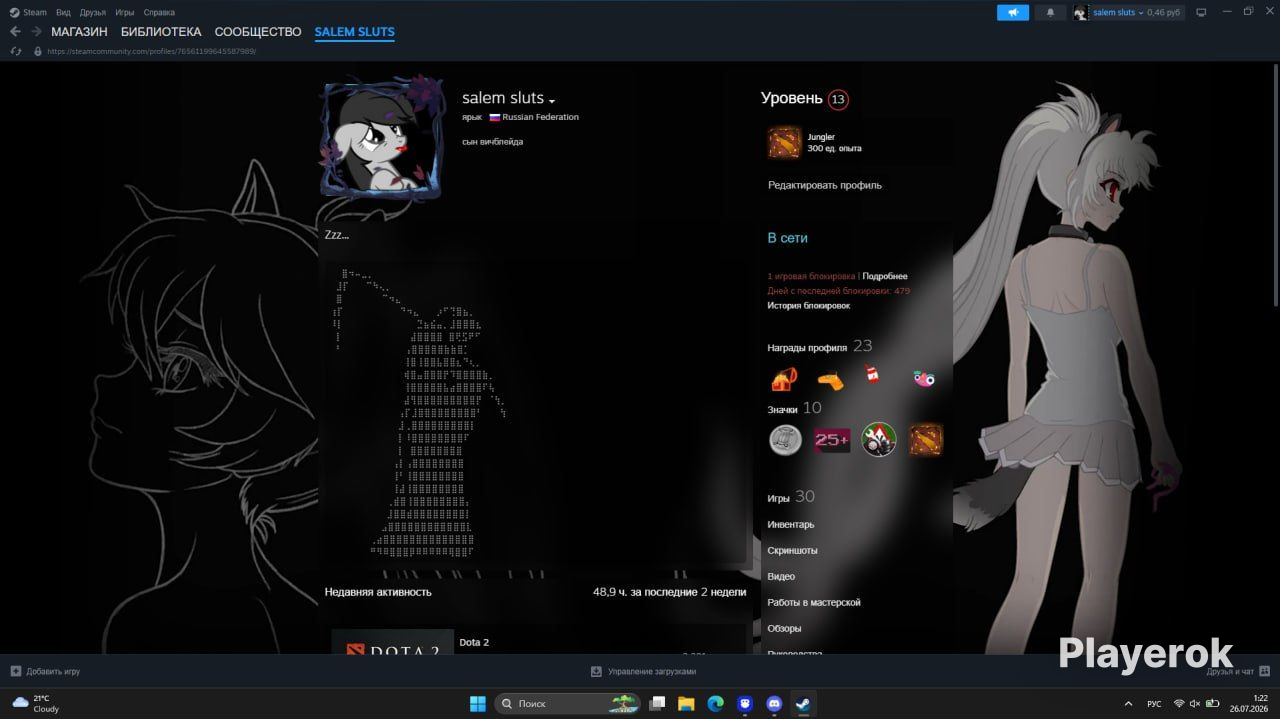
Task: Open Microsoft Edge from the taskbar
Action: click(715, 703)
